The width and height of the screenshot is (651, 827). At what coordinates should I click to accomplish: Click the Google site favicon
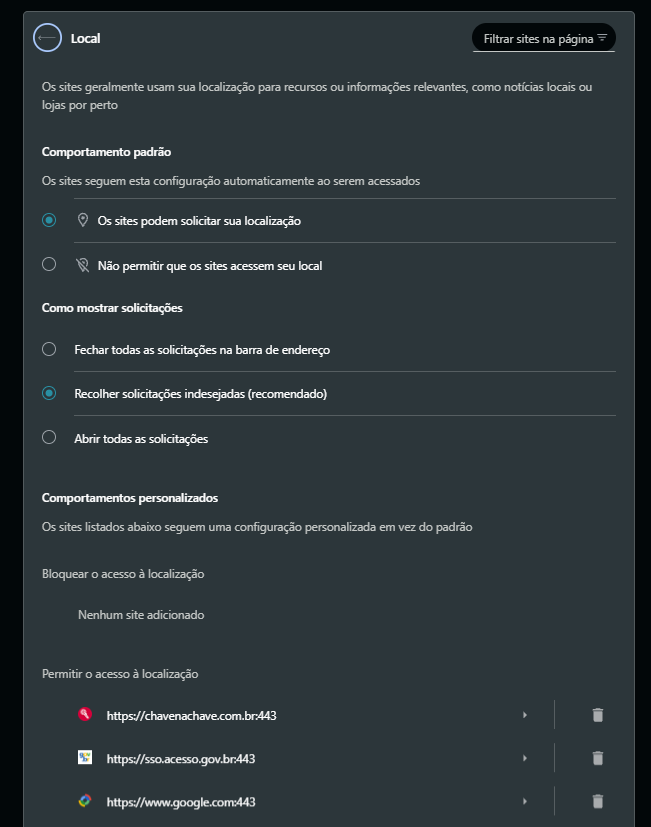85,801
